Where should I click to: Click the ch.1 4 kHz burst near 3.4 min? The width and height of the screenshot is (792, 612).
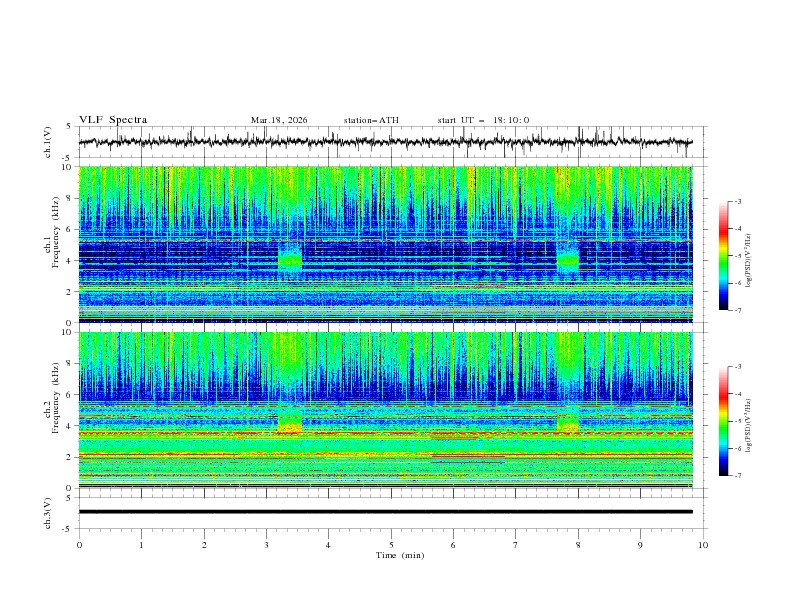point(290,261)
